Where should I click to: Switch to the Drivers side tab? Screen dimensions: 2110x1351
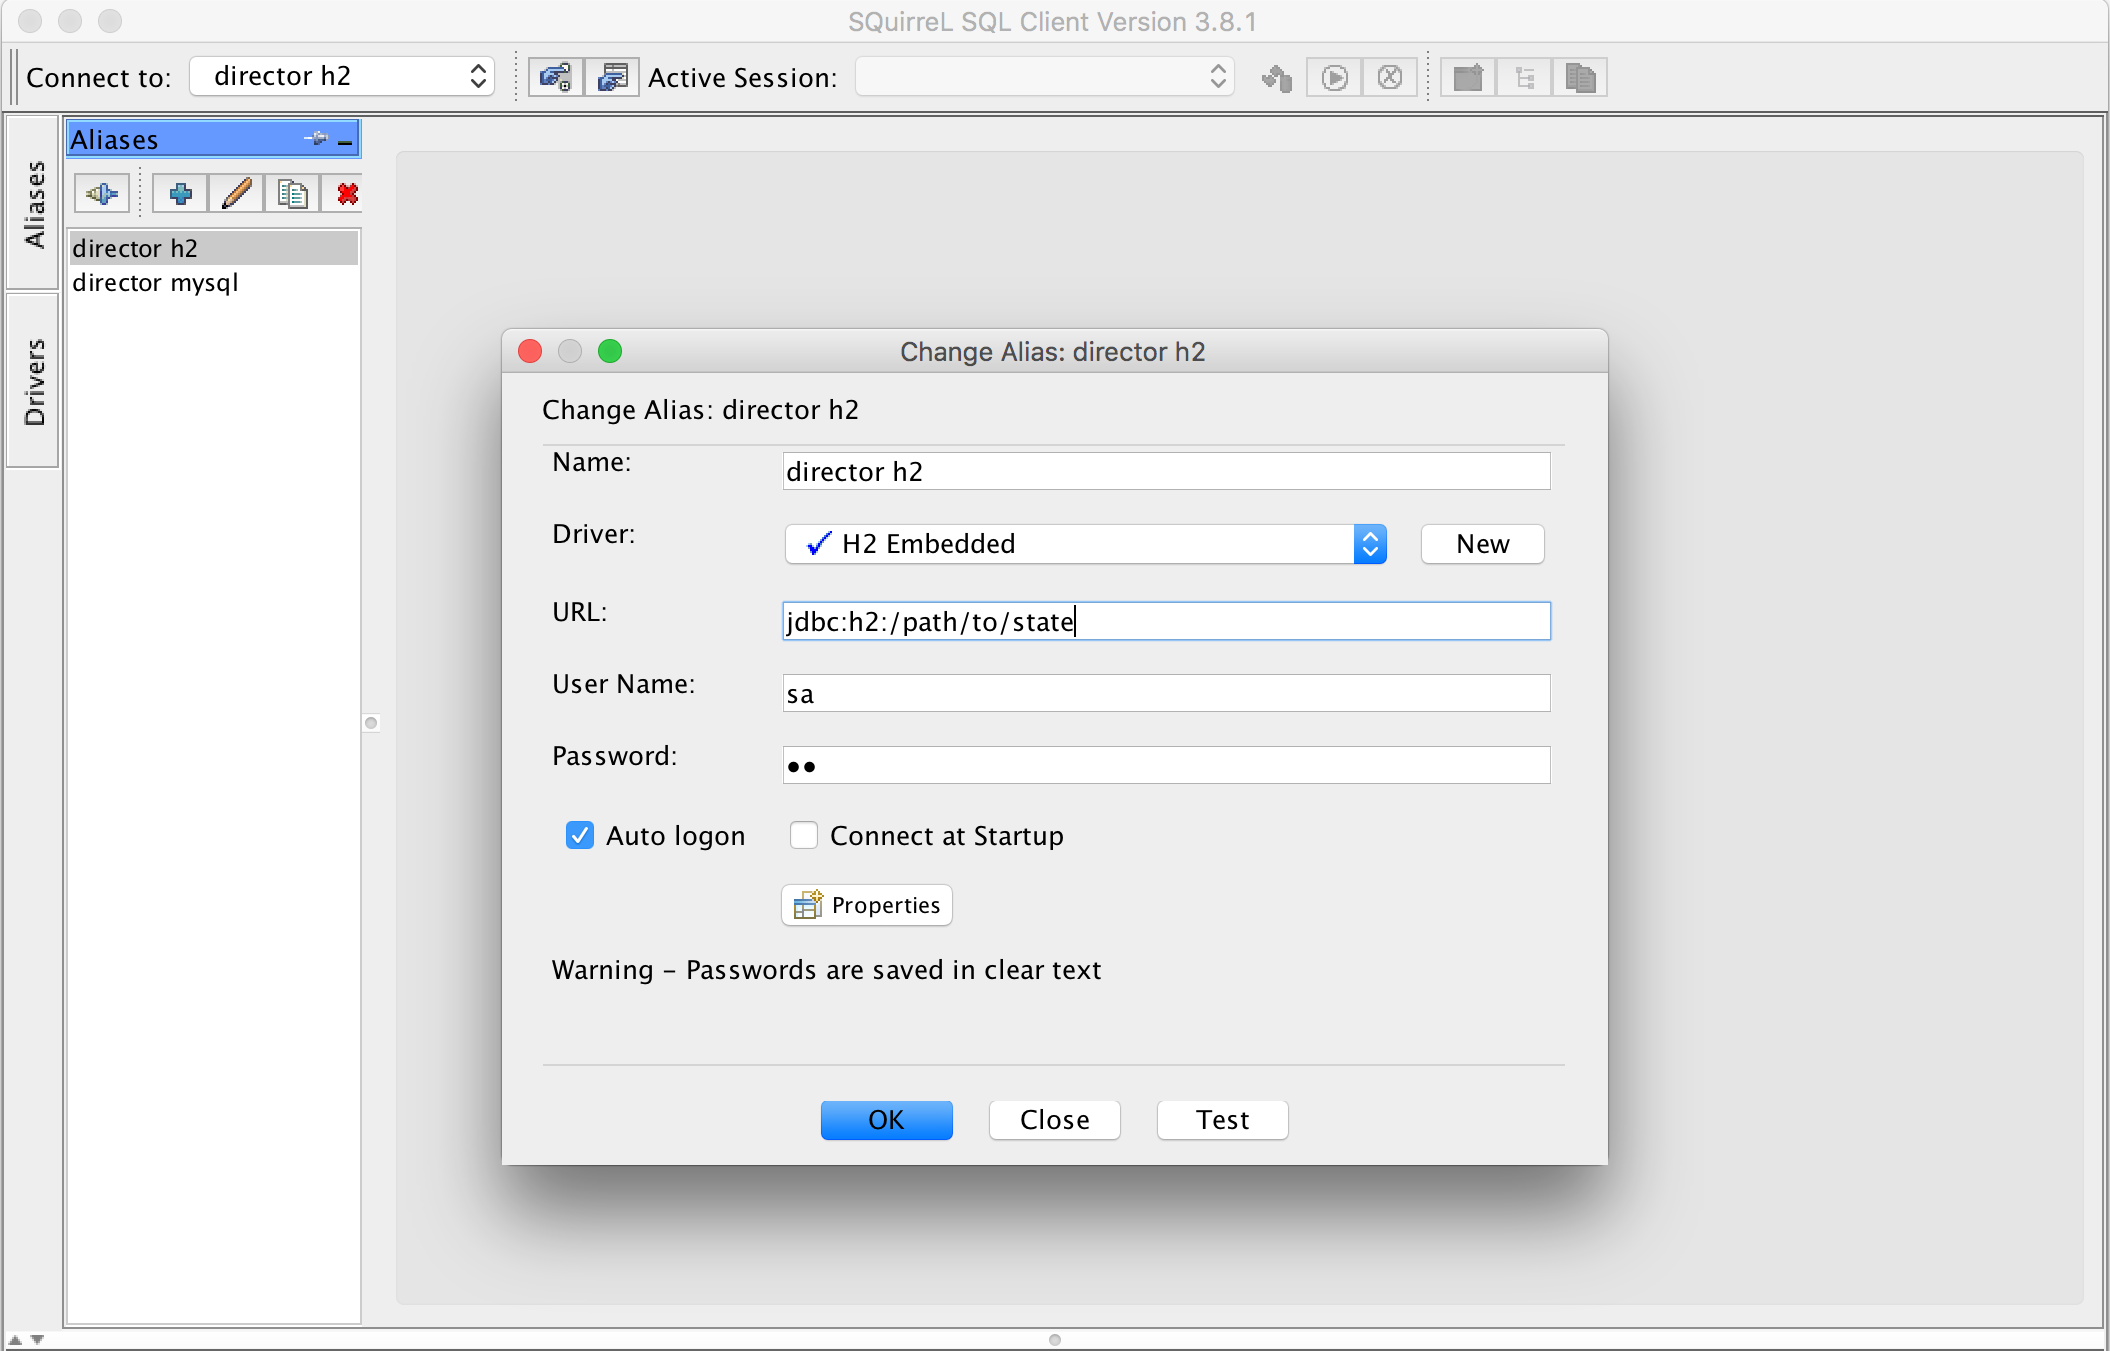[33, 381]
